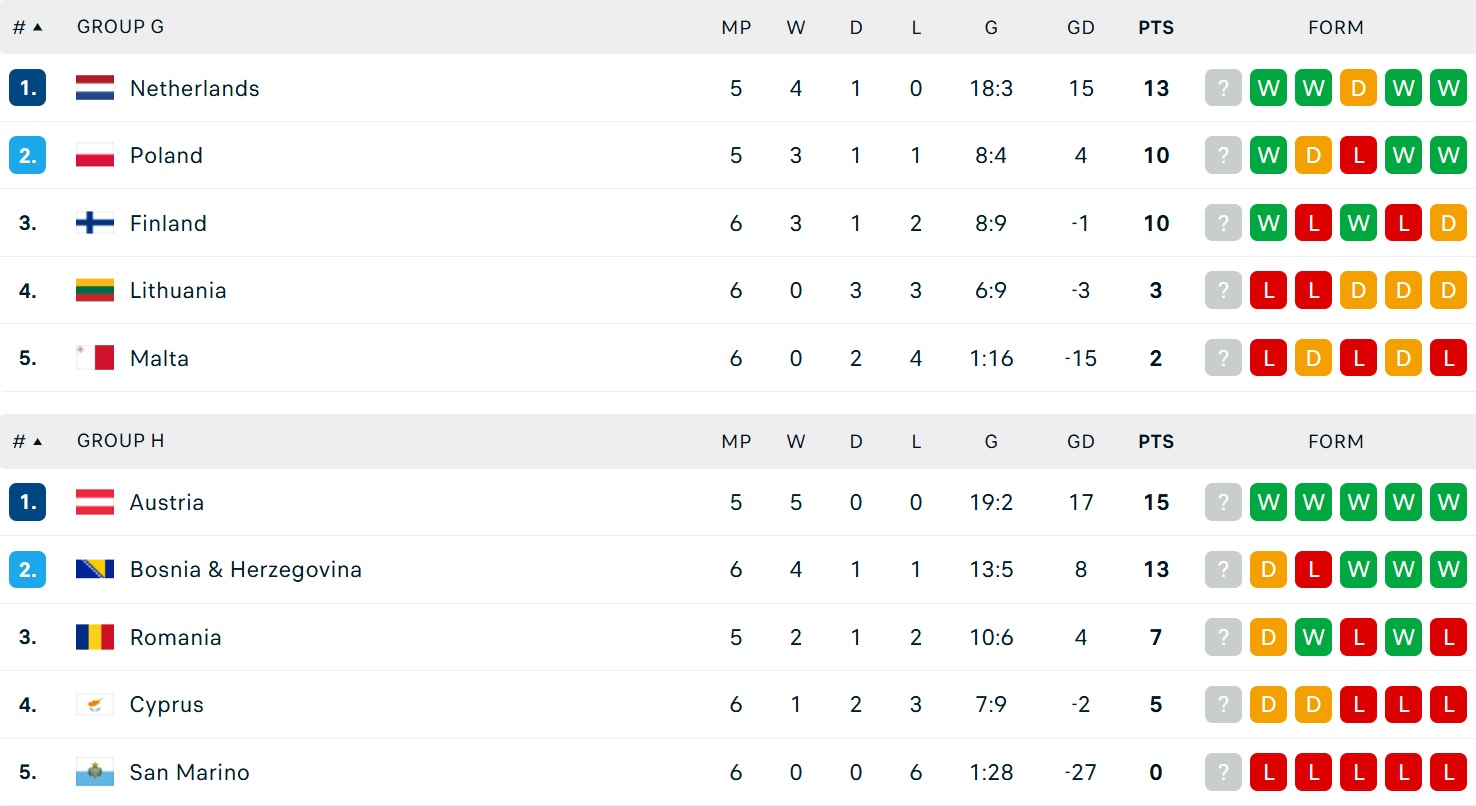Open Poland's red loss form badge
Screen dimensions: 1476x806
(x=1358, y=155)
